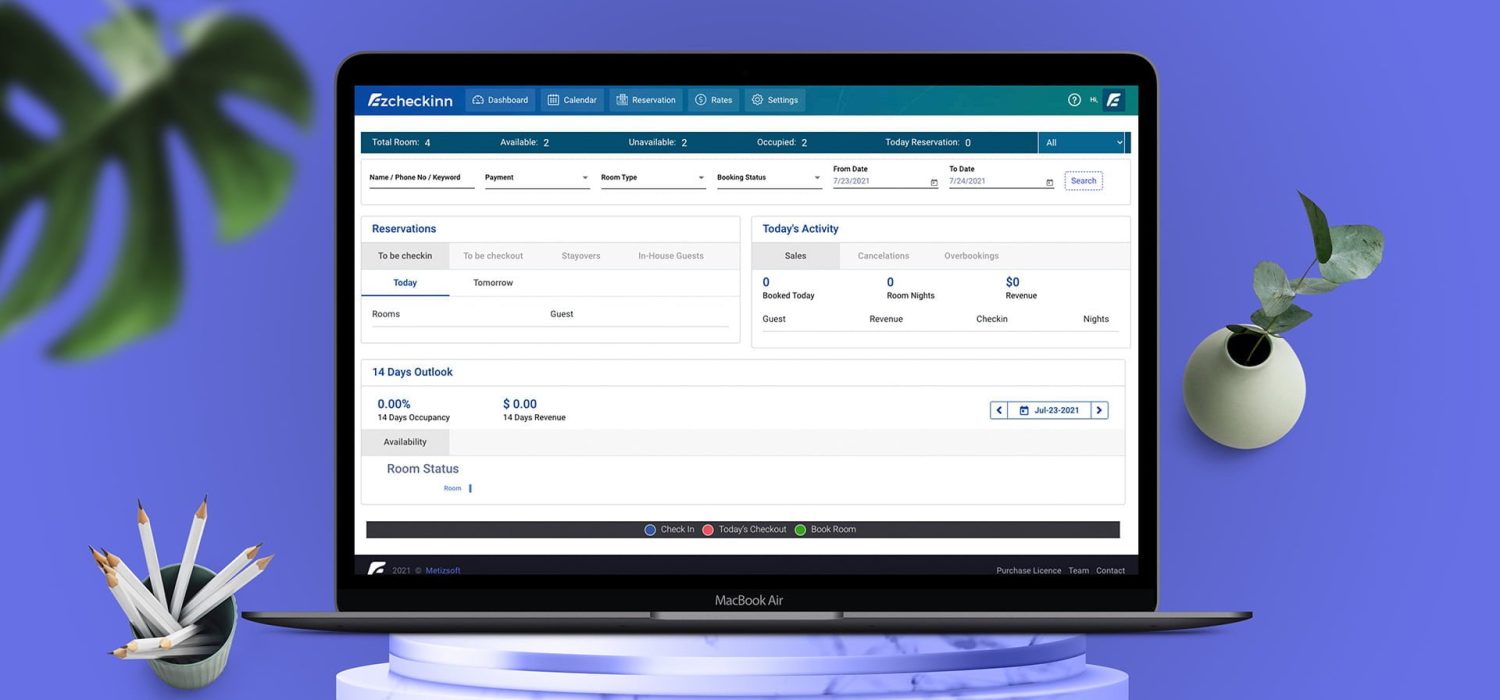Switch to the Overbookings tab
Screen dimensions: 1500x700
coord(972,256)
